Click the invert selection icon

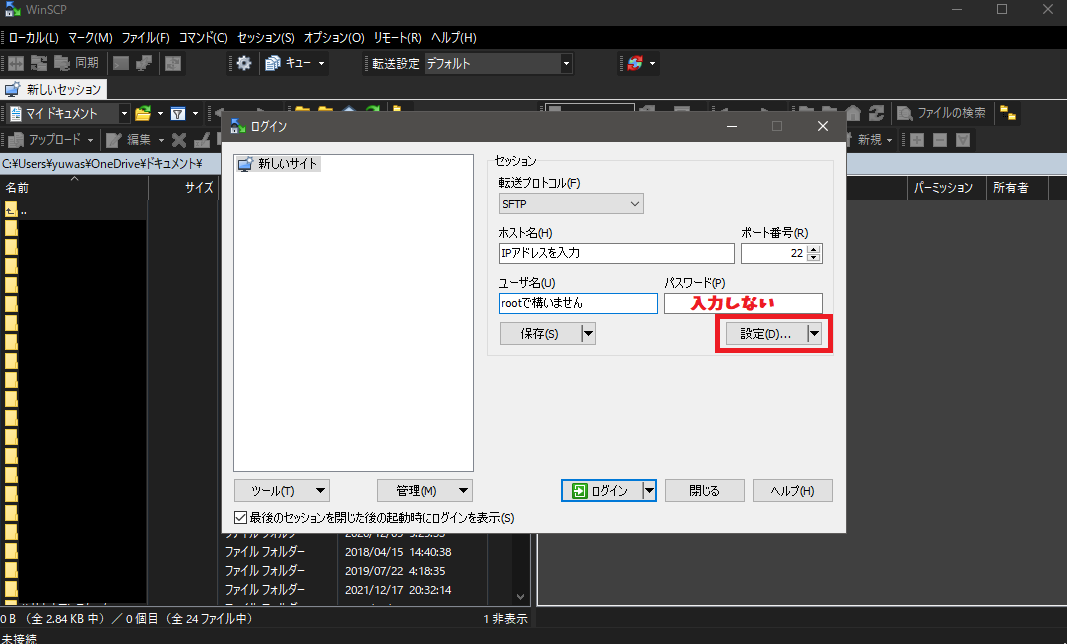coord(963,140)
